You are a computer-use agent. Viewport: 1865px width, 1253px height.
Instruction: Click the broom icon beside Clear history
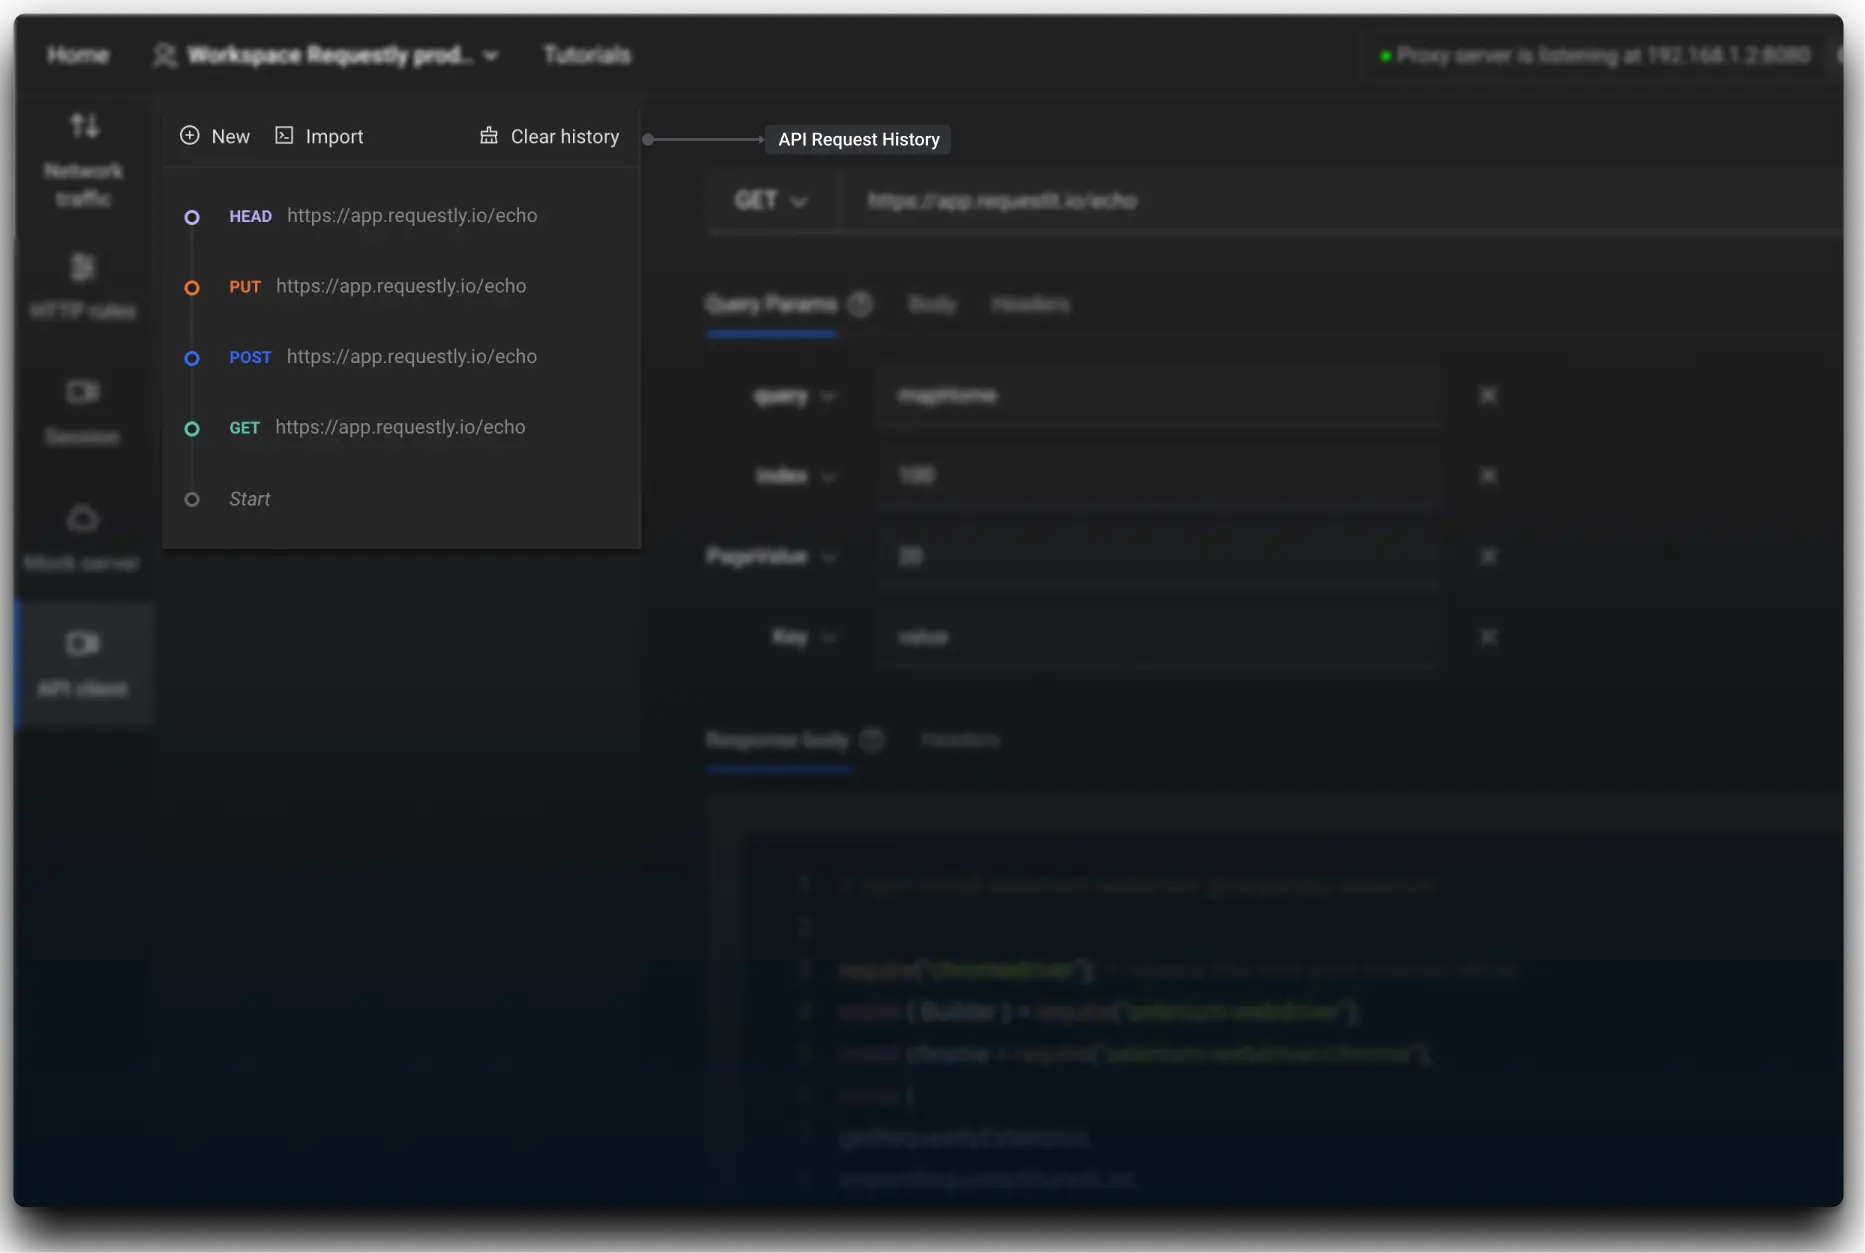[x=488, y=135]
